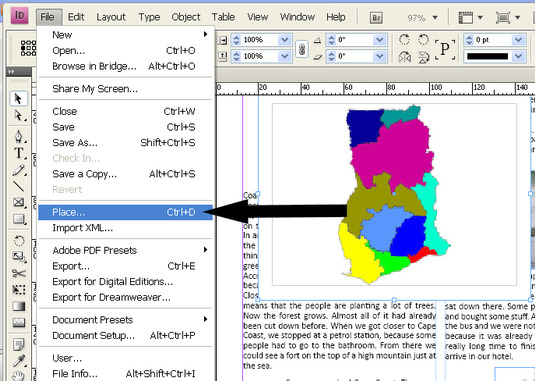This screenshot has height=381, width=535.
Task: Click the Ghana map image in the frame
Action: 394,194
